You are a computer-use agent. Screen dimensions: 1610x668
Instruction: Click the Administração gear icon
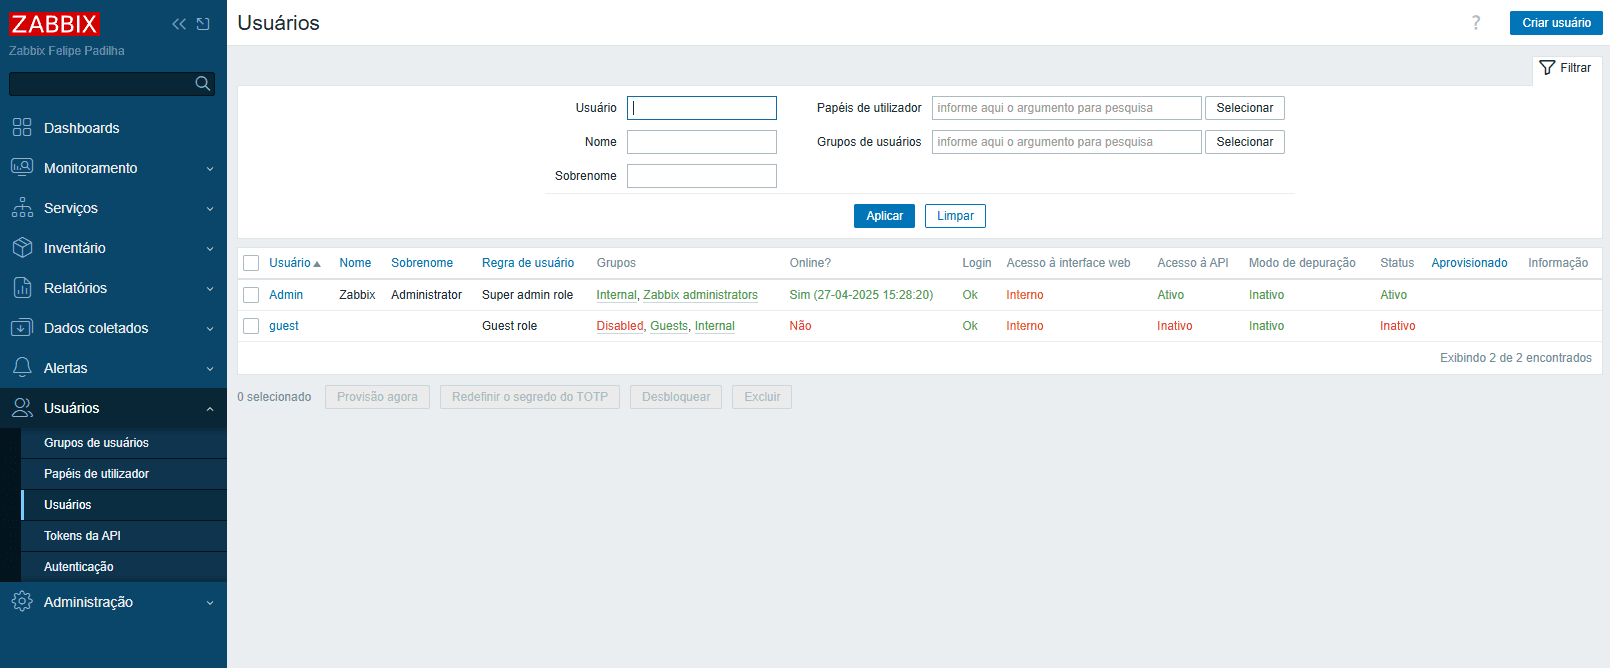22,602
